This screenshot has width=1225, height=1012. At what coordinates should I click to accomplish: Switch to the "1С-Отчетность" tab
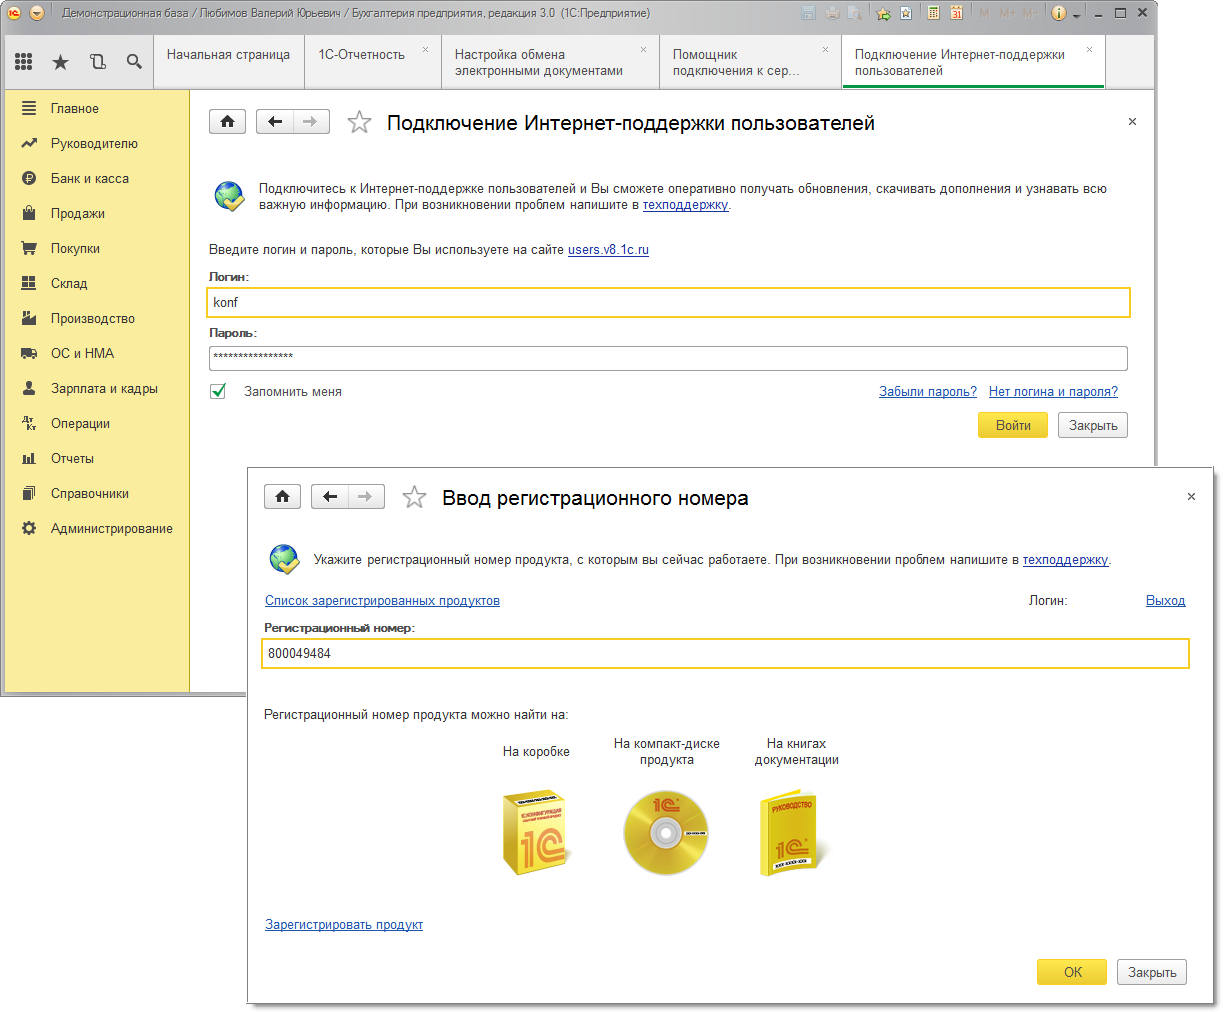click(362, 55)
